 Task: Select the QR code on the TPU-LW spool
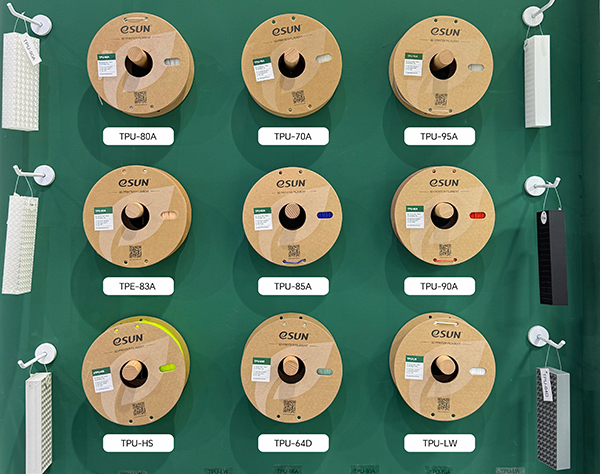point(443,404)
